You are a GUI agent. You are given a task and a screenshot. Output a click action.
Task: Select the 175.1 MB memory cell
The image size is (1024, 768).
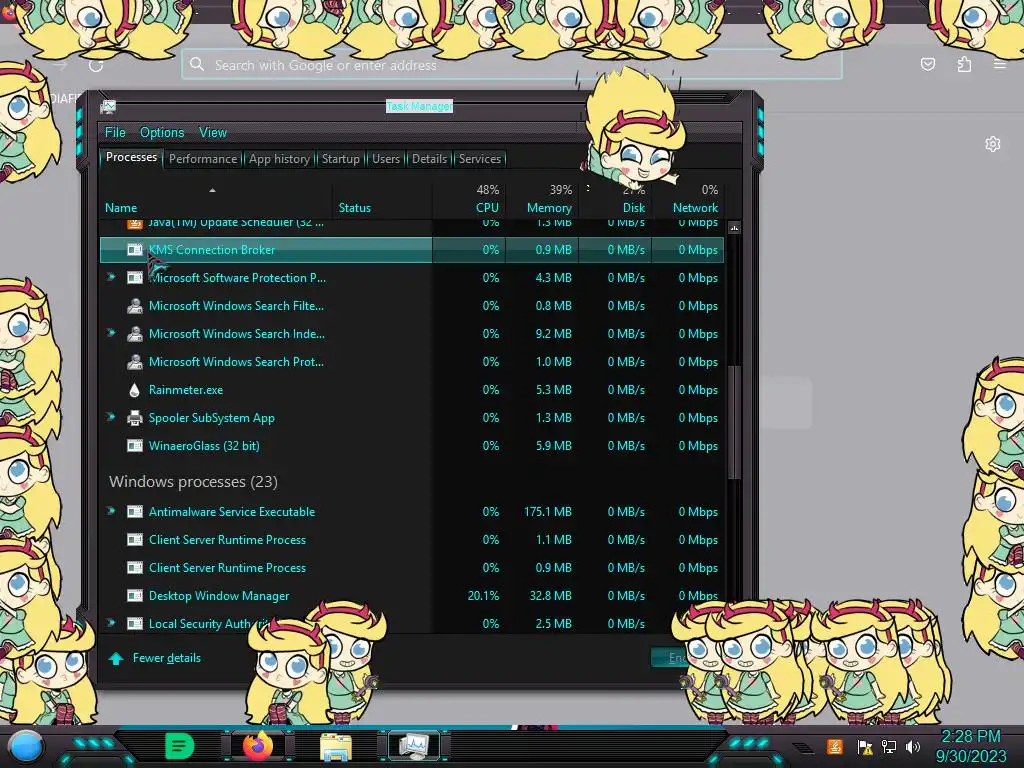(x=547, y=512)
